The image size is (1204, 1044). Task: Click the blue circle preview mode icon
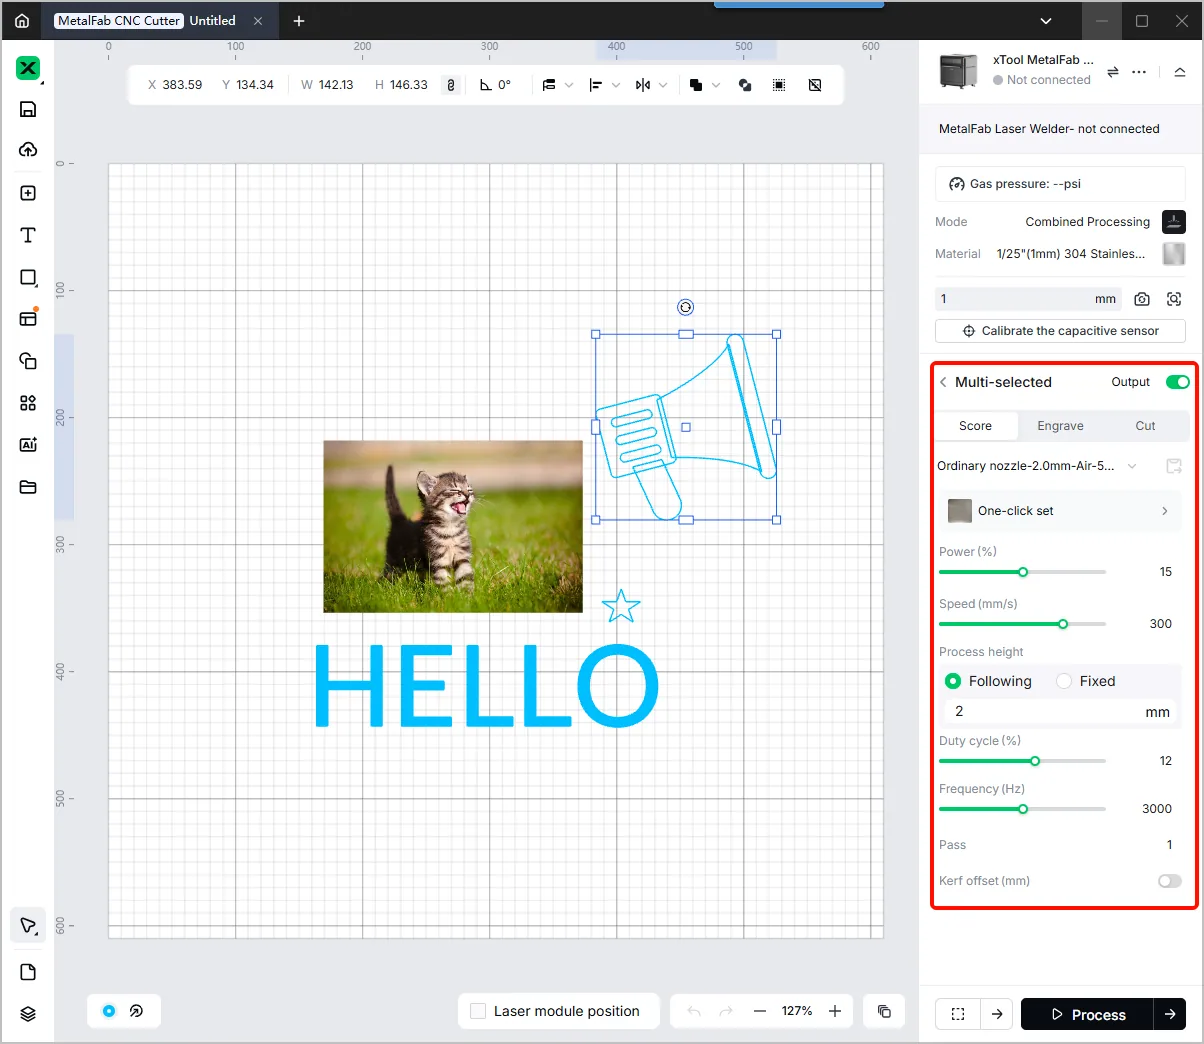109,1011
